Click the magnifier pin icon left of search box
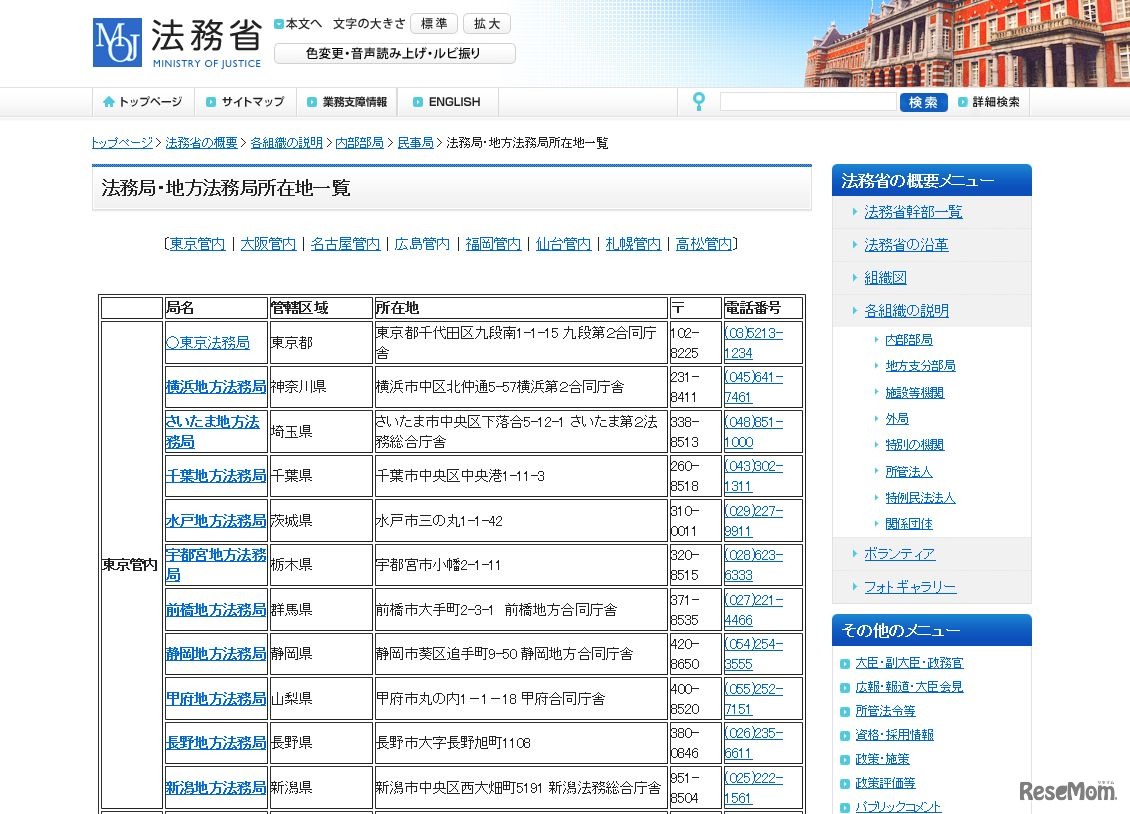 pos(697,101)
